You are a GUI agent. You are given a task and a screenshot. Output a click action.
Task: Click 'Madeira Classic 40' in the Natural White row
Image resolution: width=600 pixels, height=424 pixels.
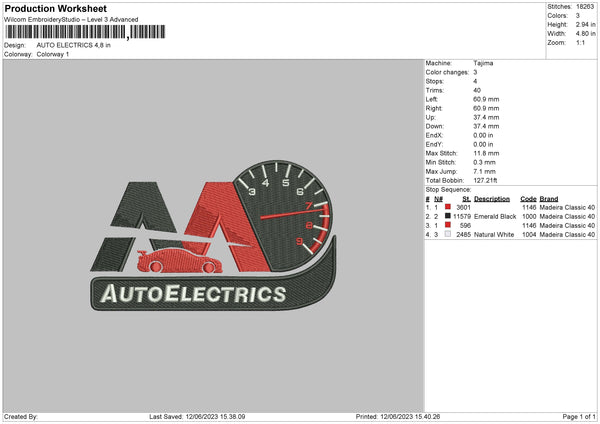click(x=567, y=235)
